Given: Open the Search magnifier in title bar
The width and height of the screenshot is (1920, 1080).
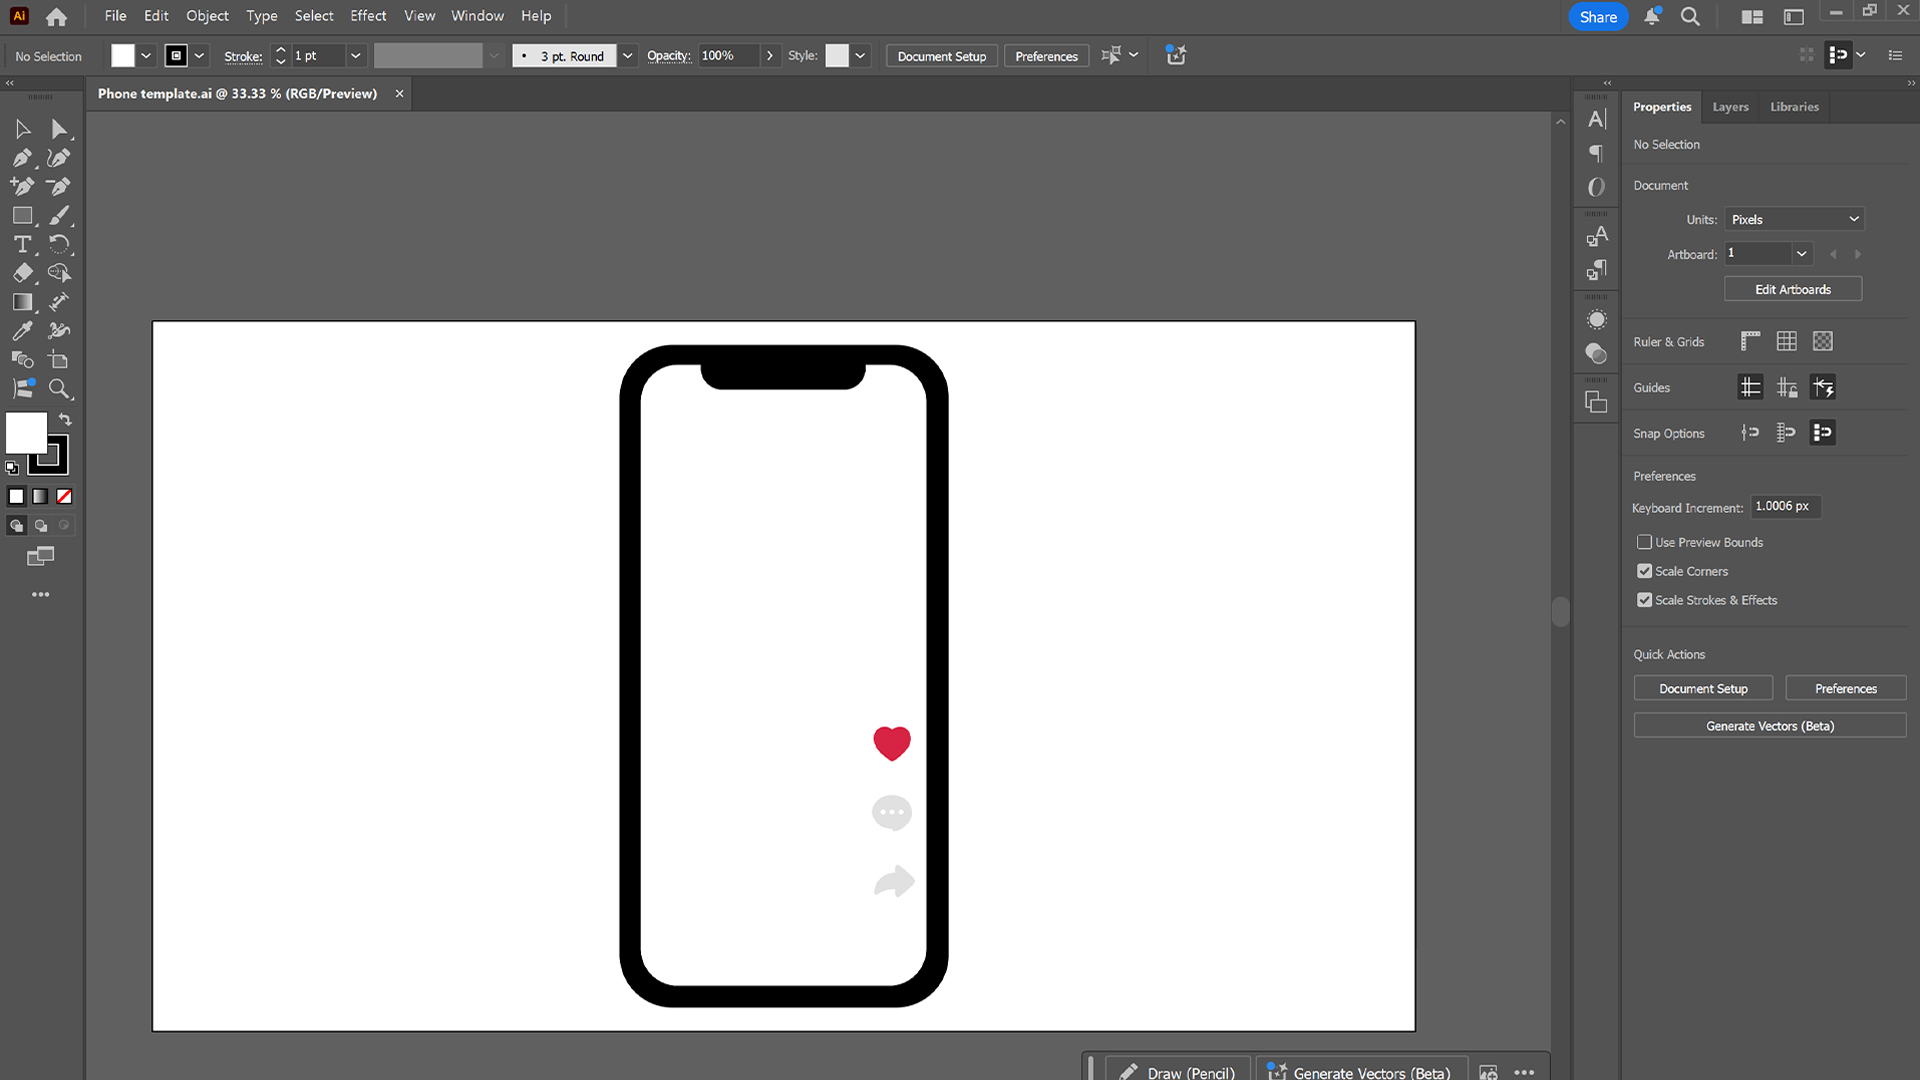Looking at the screenshot, I should point(1690,17).
